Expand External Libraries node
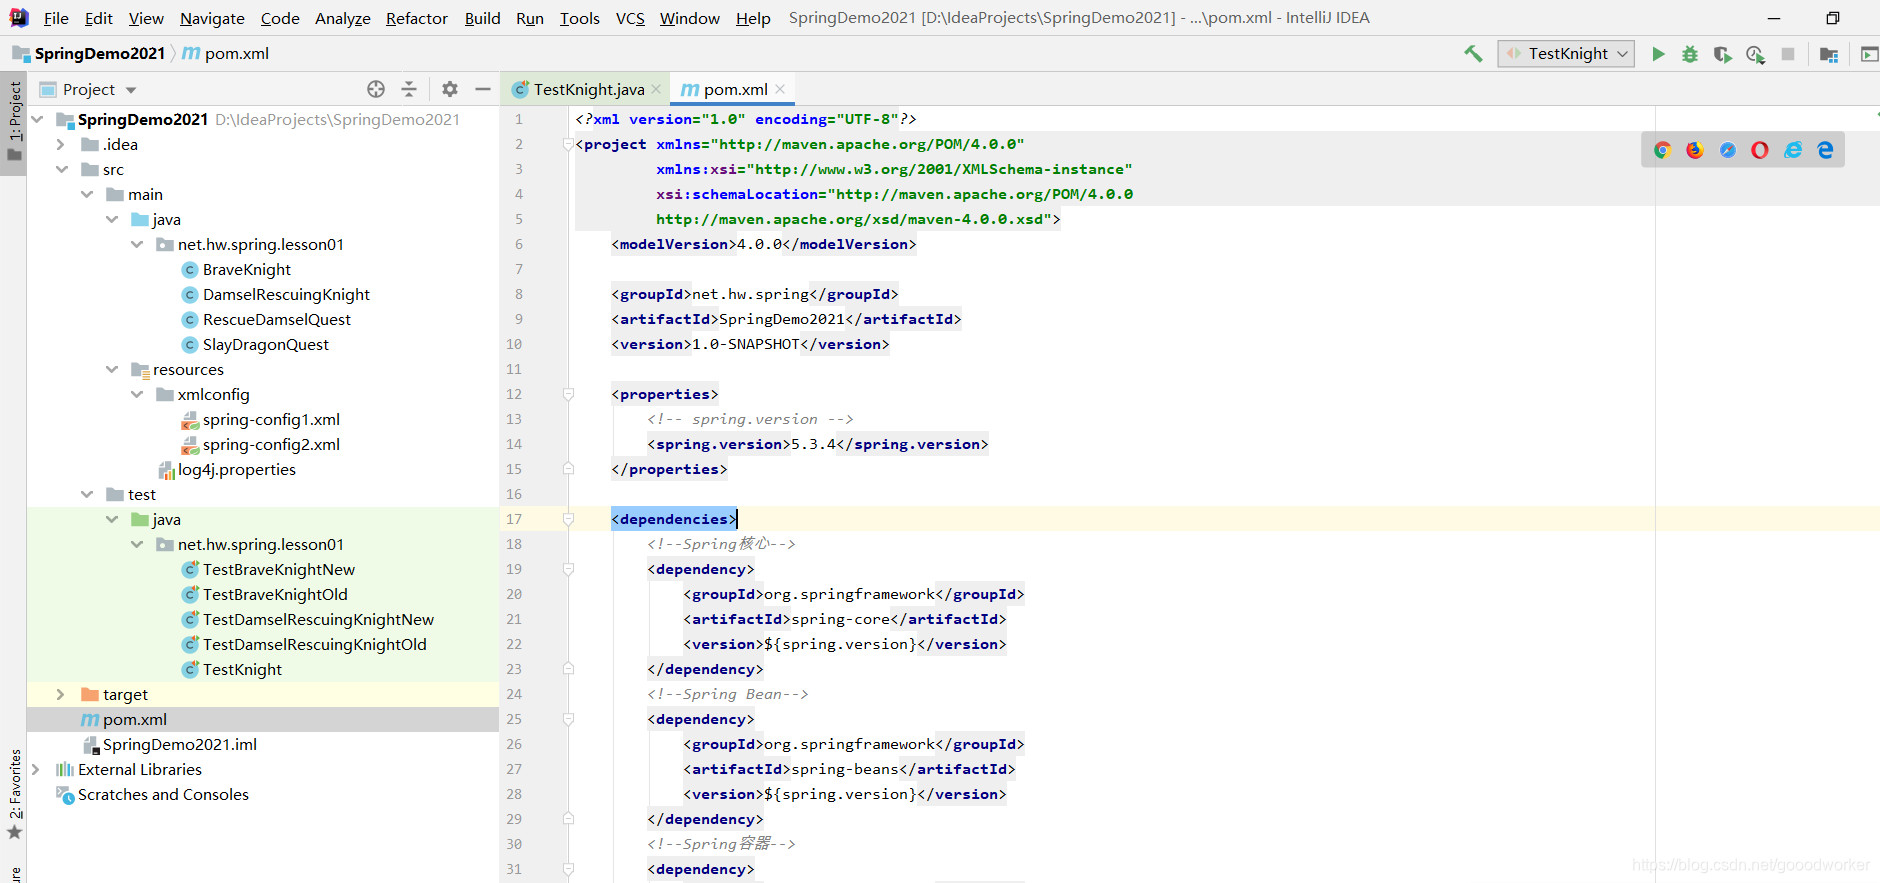1880x883 pixels. pos(36,769)
